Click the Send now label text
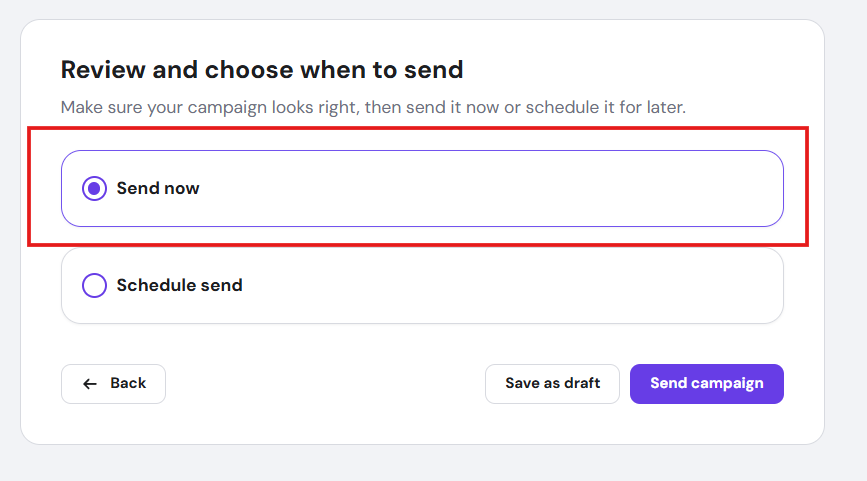 tap(158, 188)
